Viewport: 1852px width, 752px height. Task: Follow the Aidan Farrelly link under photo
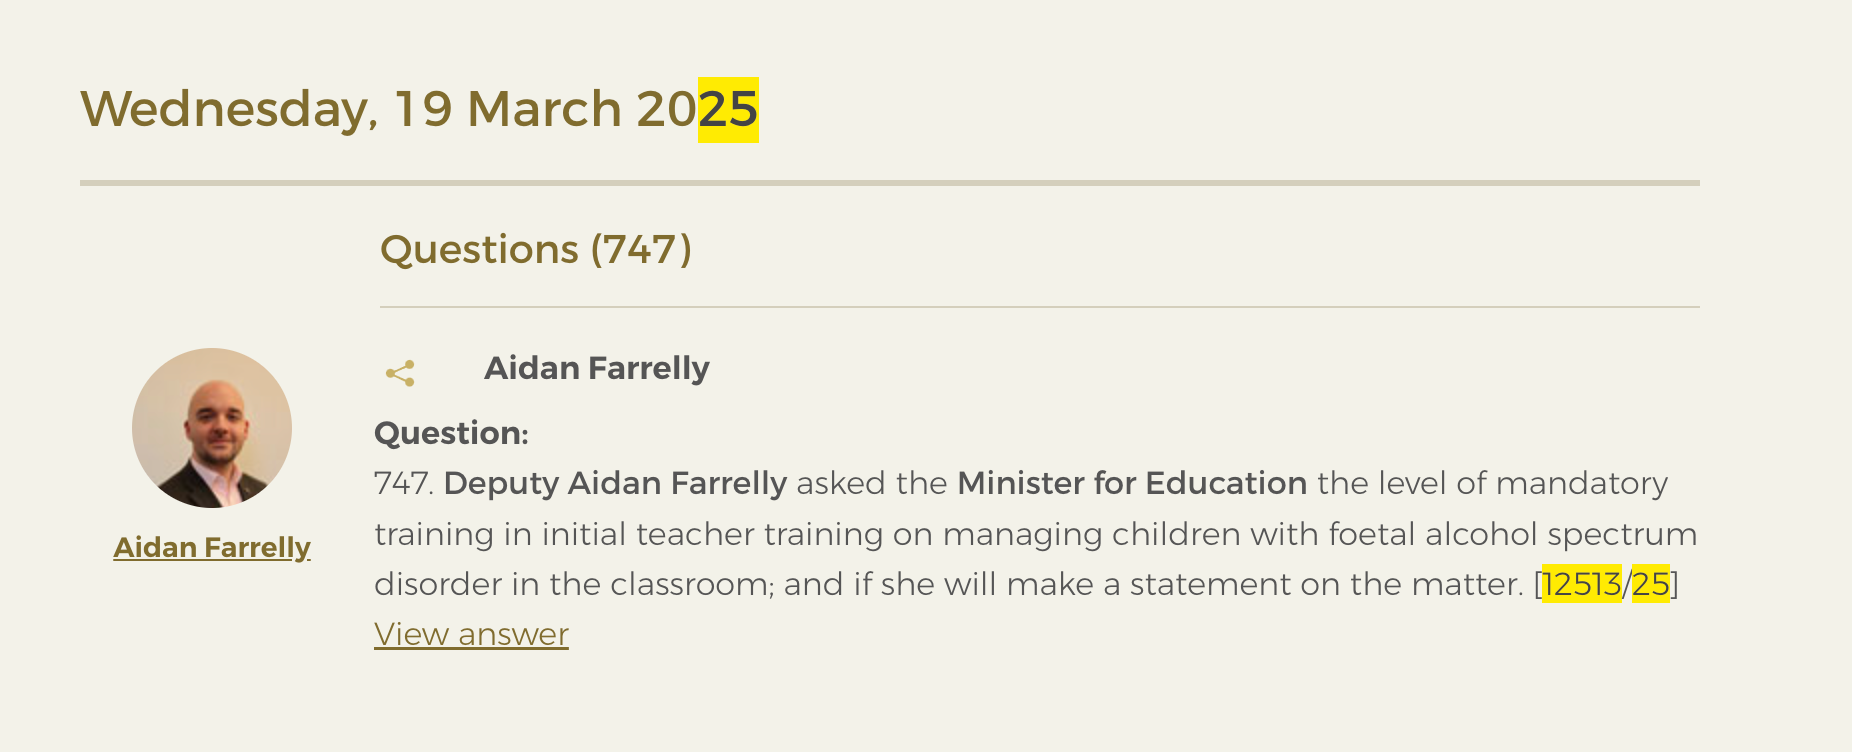(212, 547)
